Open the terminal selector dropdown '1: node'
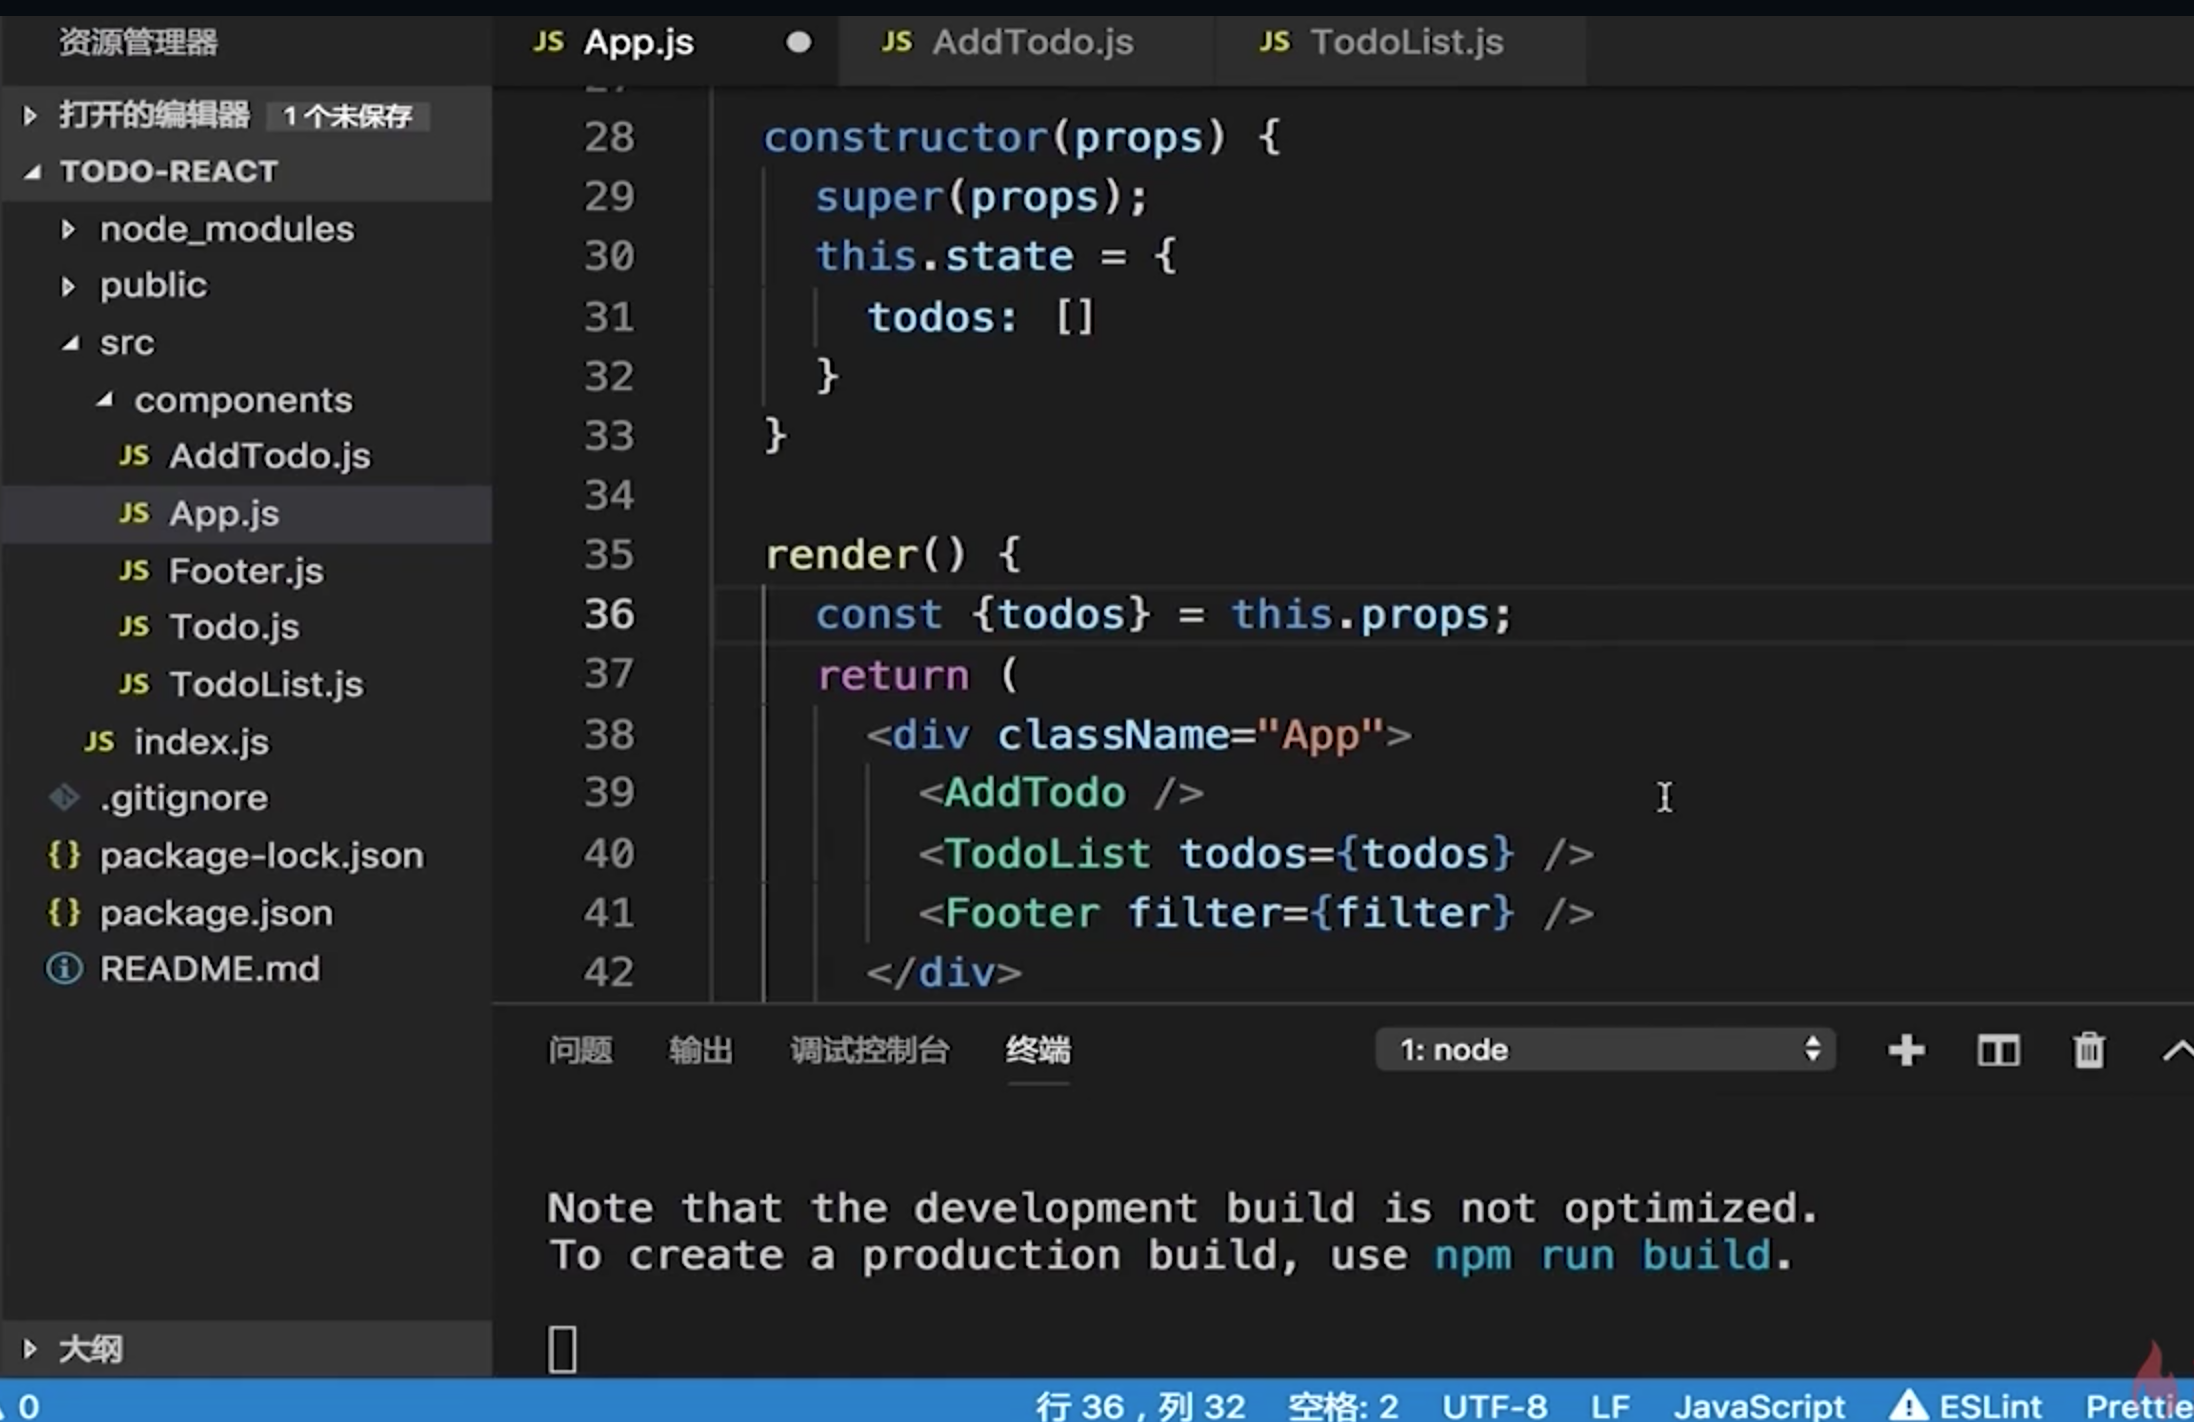Viewport: 2194px width, 1422px height. click(x=1606, y=1050)
